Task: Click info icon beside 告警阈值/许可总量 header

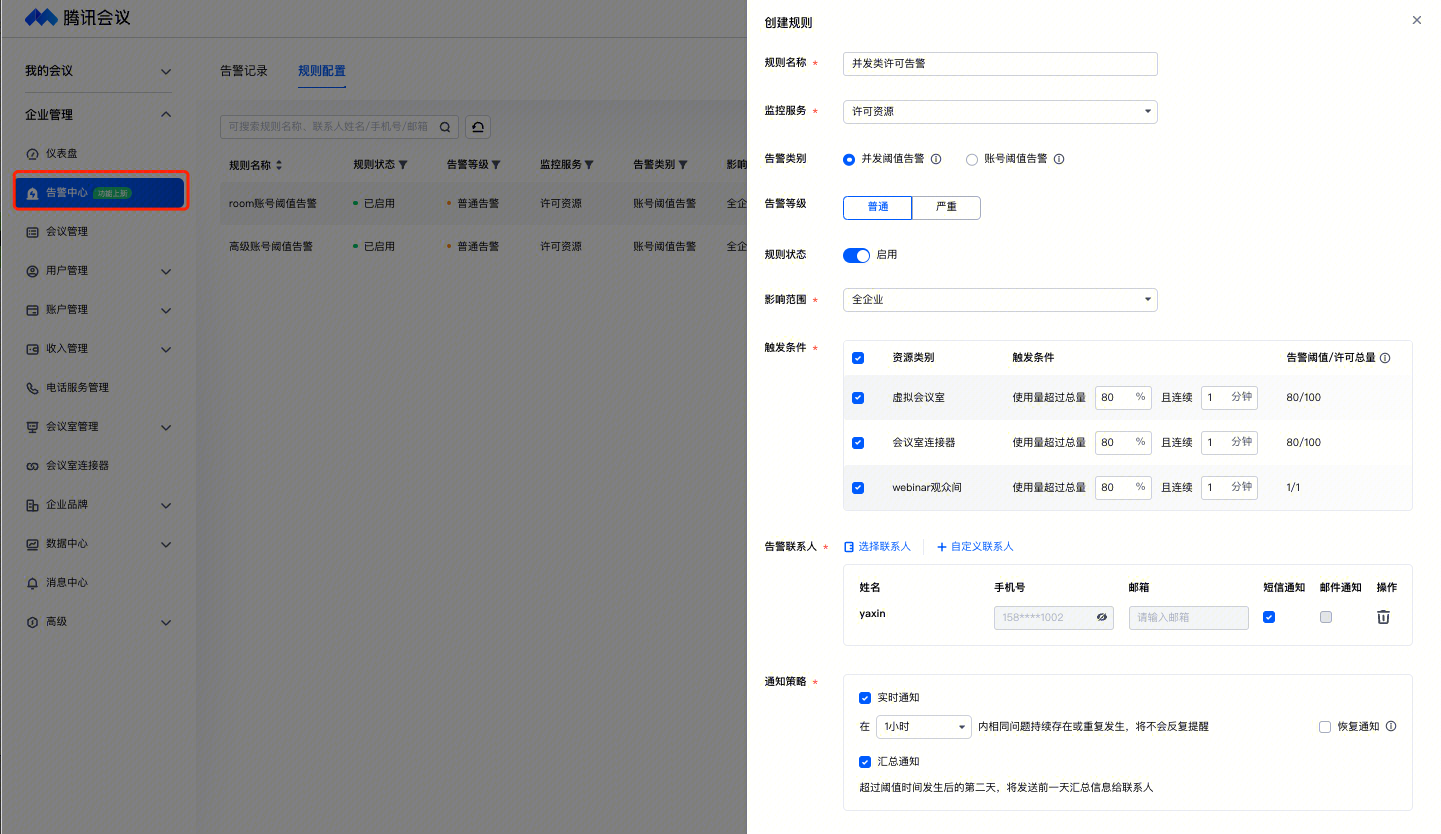Action: (1385, 358)
